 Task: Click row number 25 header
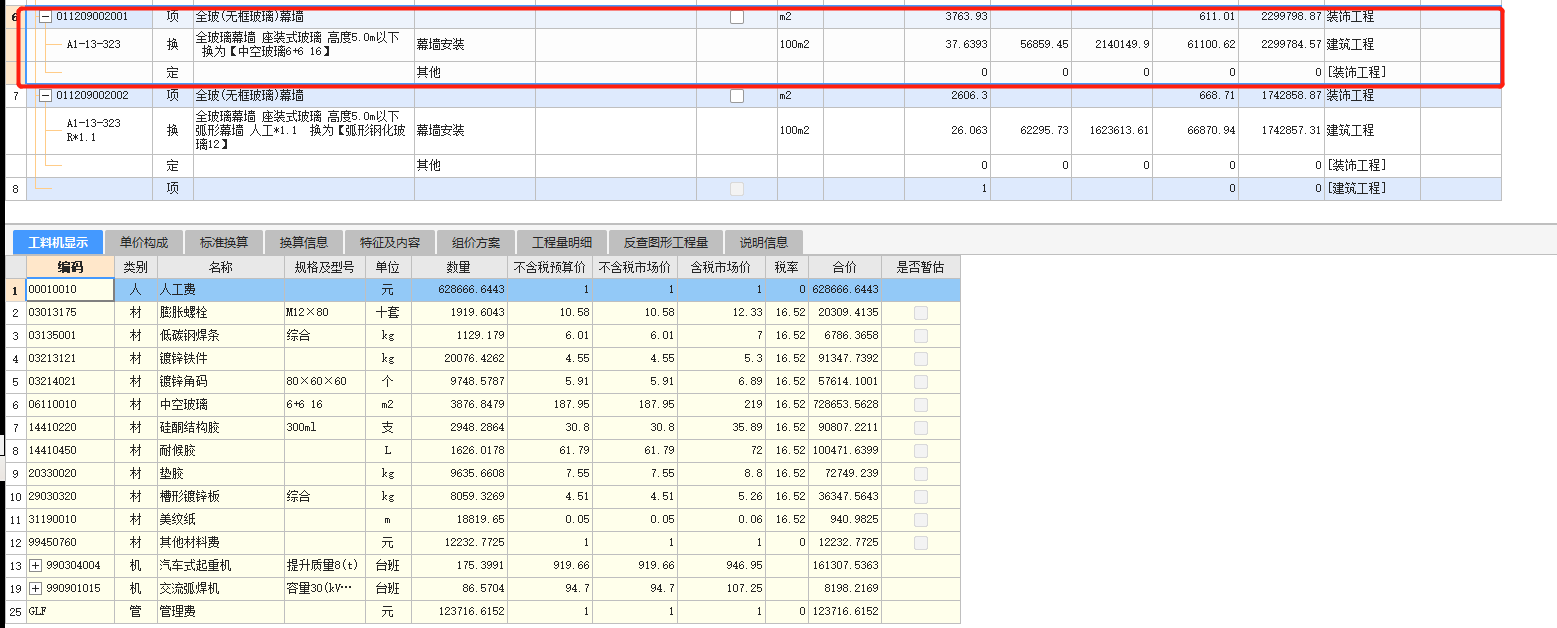point(15,612)
